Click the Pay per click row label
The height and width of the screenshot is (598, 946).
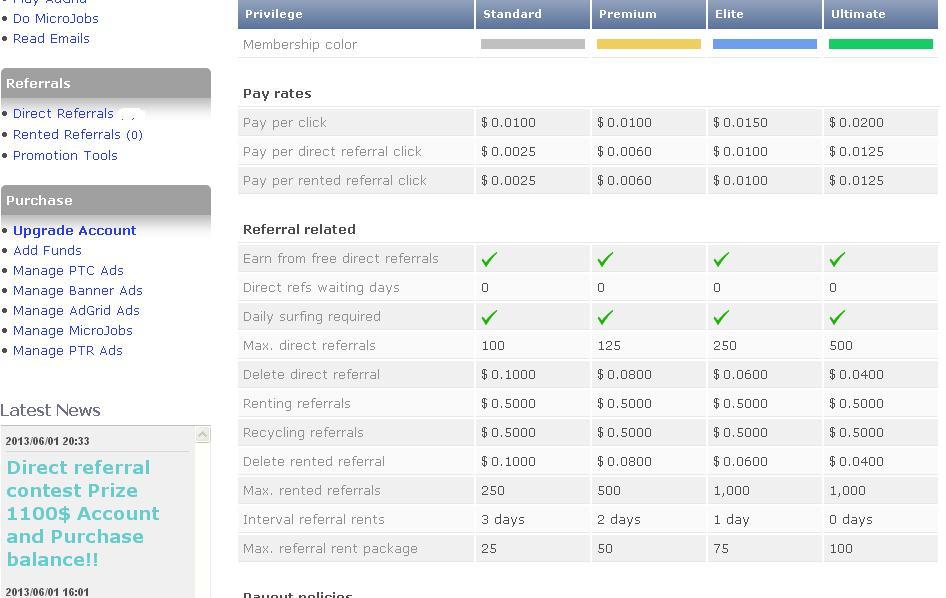pyautogui.click(x=285, y=122)
